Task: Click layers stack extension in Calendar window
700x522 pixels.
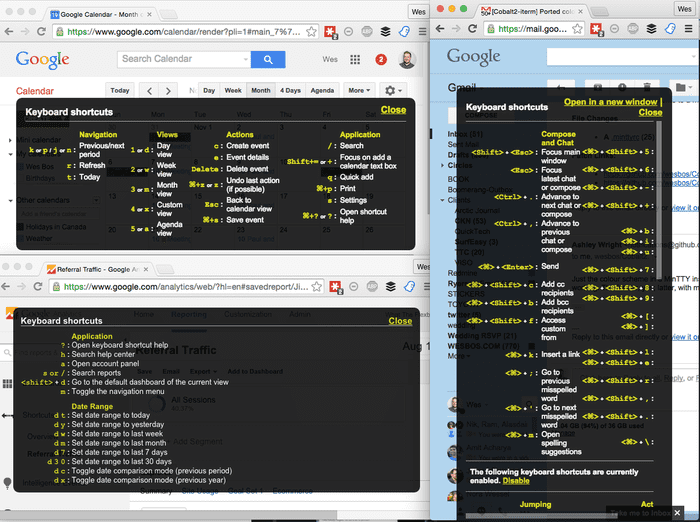Action: (385, 32)
